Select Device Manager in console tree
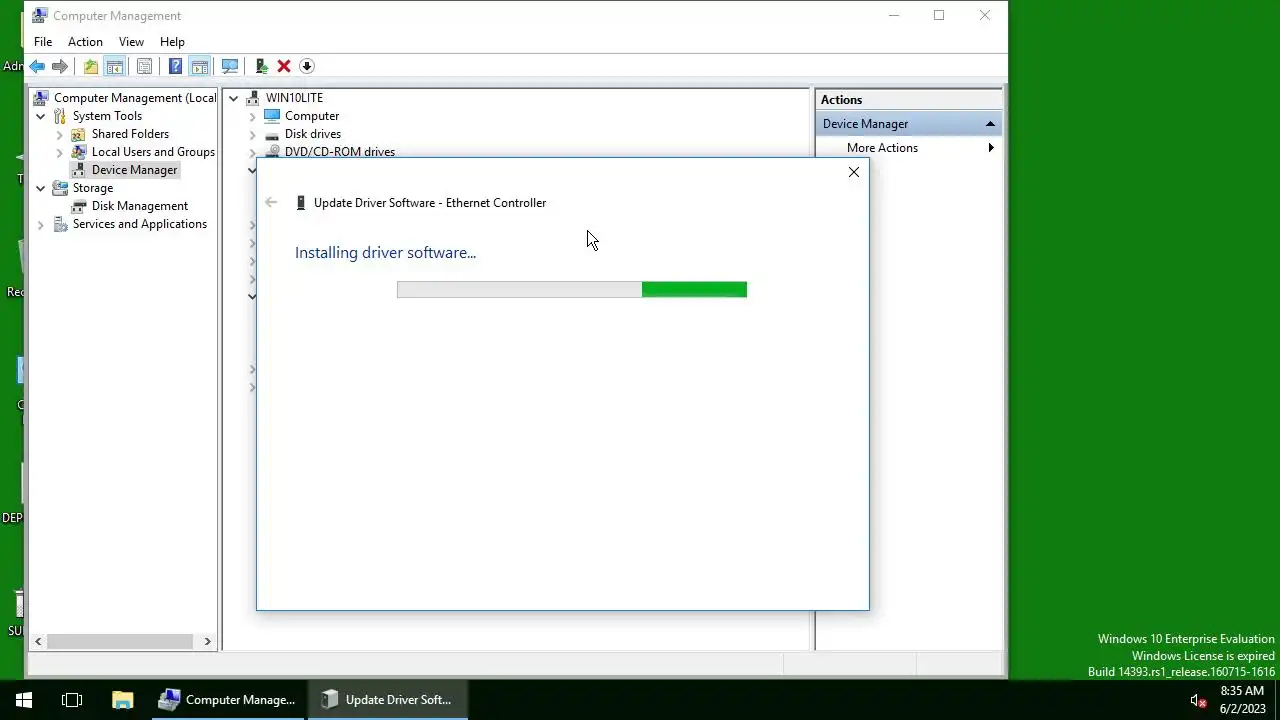The height and width of the screenshot is (720, 1280). [x=134, y=170]
